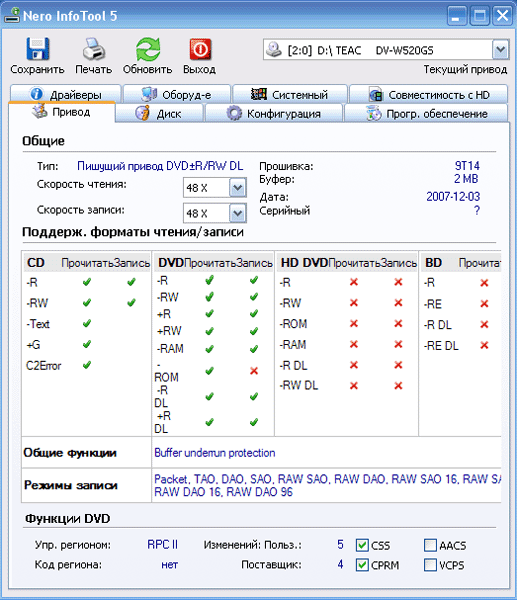This screenshot has width=517, height=600.
Task: Expand the current drive dropdown arrow
Action: click(500, 50)
